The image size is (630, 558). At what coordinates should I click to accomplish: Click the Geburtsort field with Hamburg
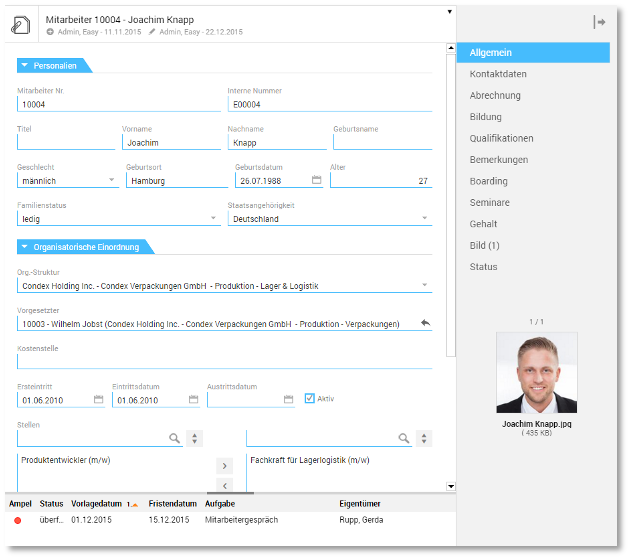point(177,181)
